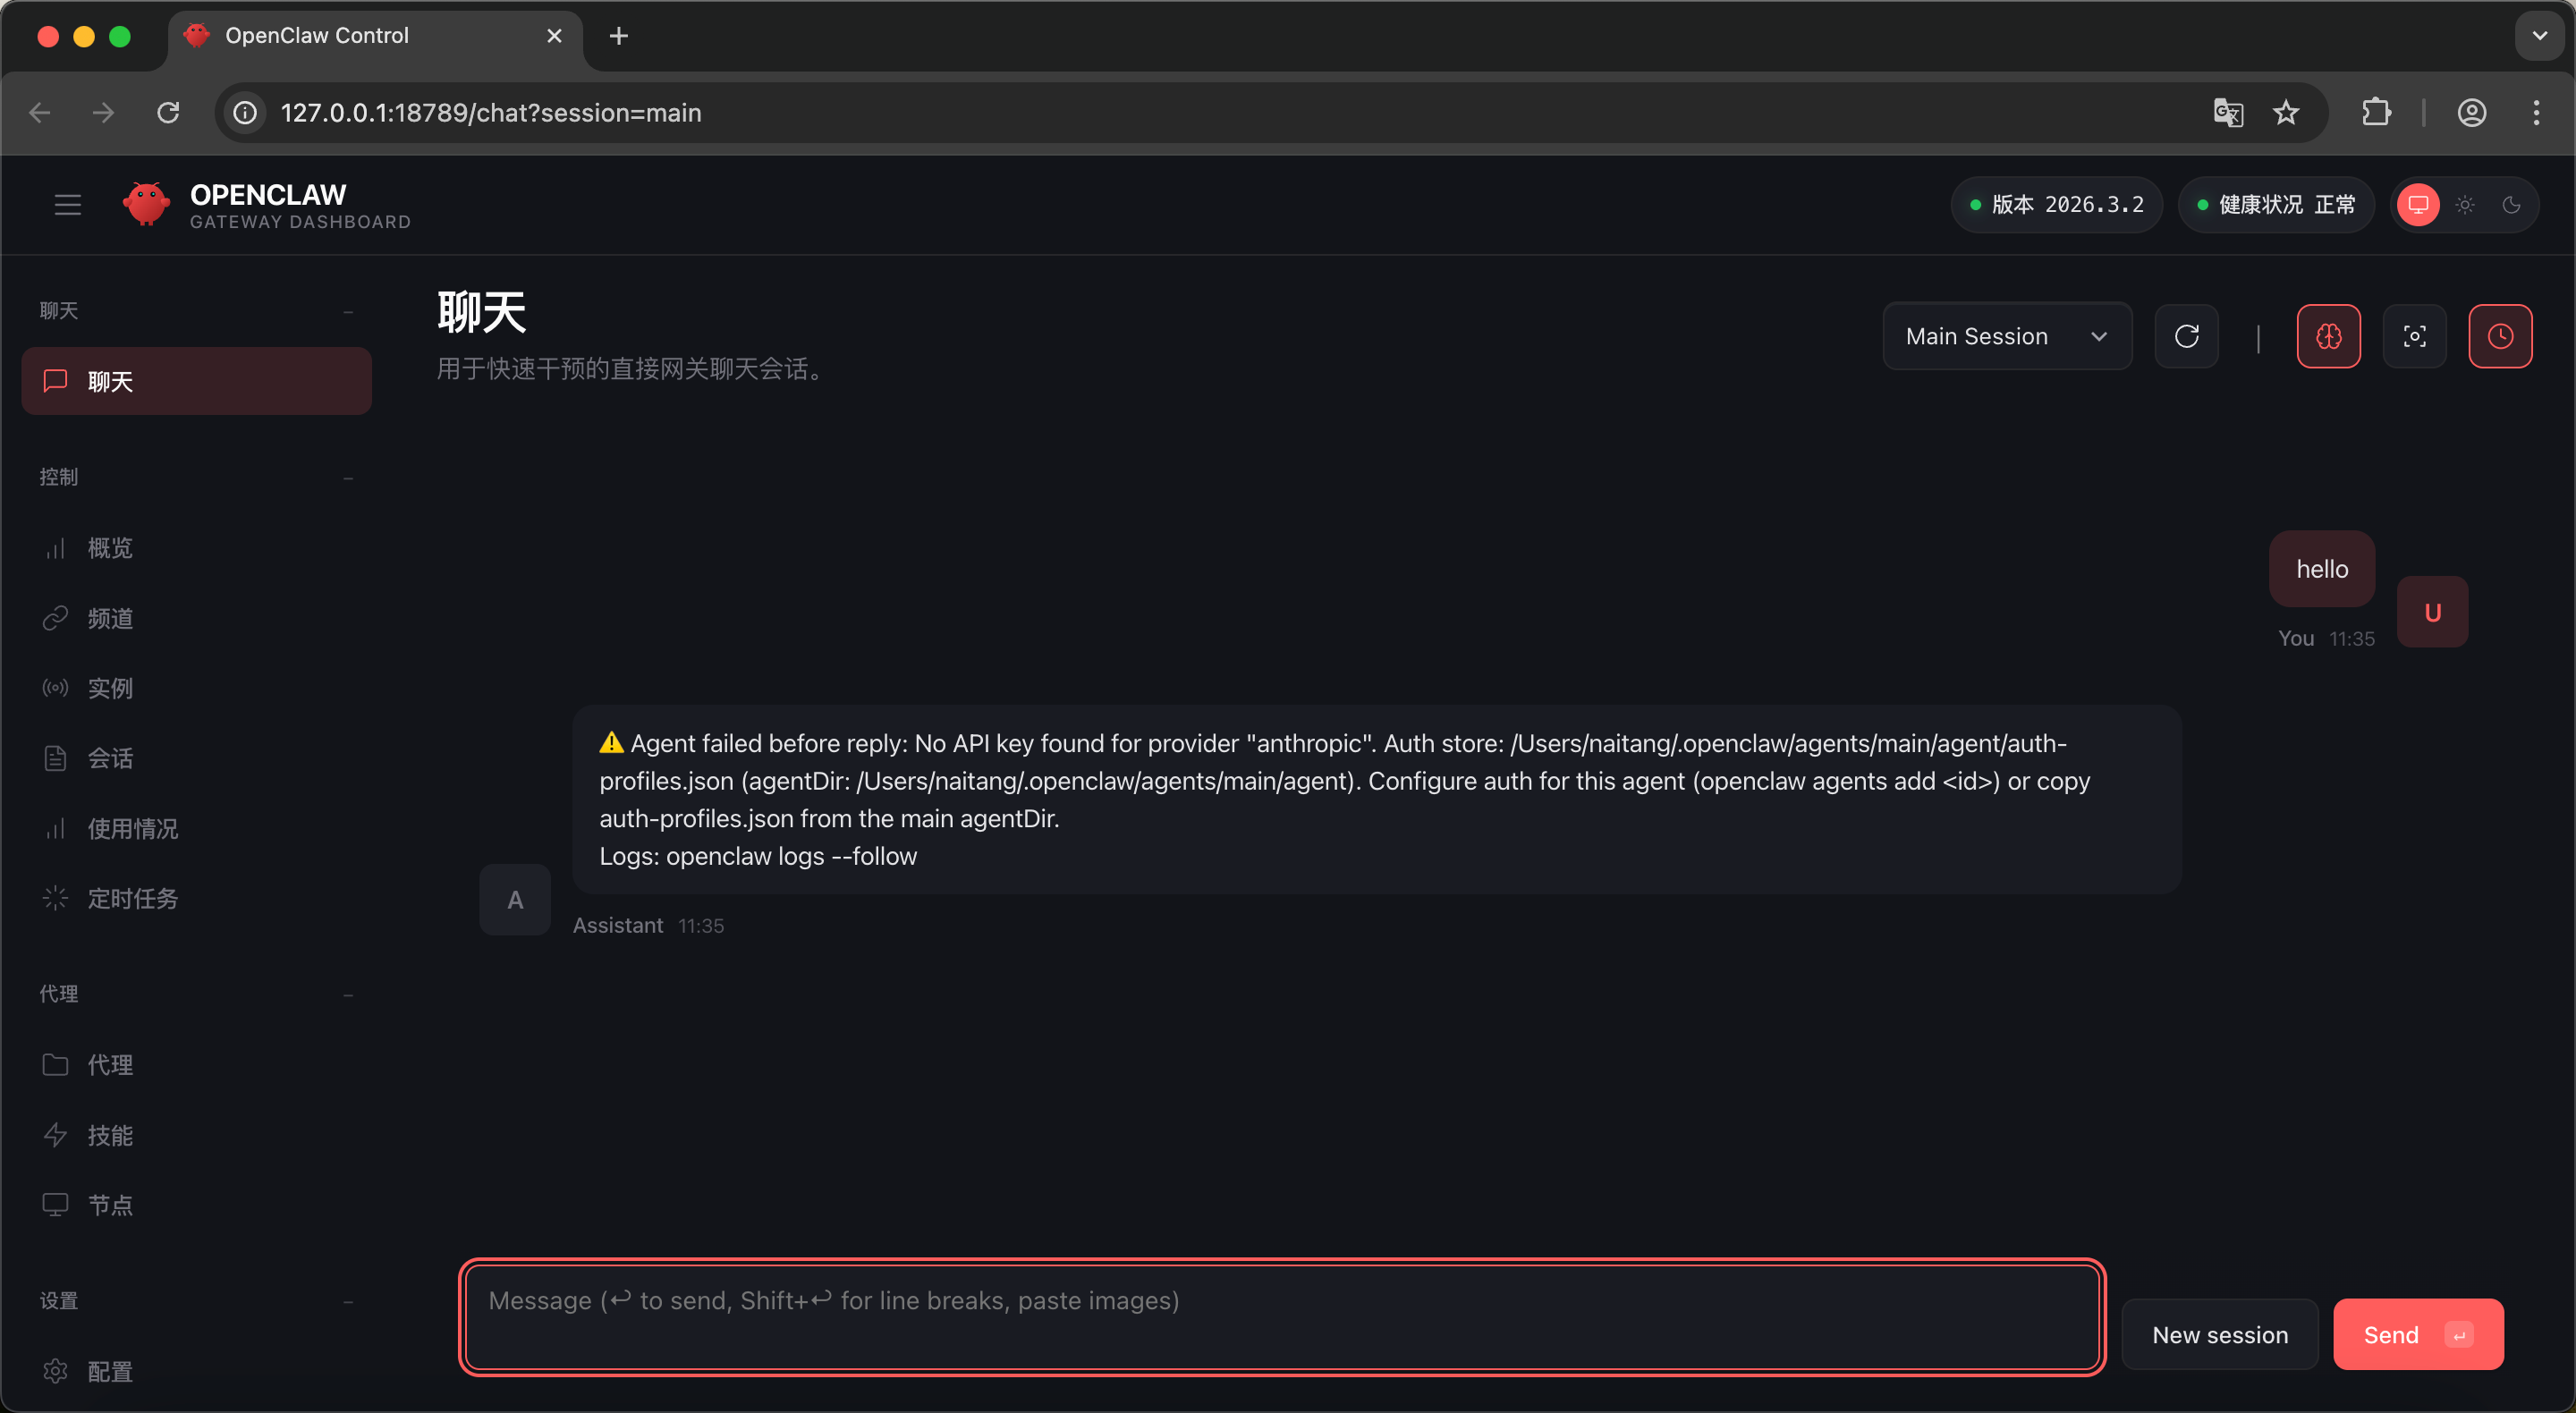This screenshot has width=2576, height=1413.
Task: Open the Main Session dropdown
Action: (2006, 336)
